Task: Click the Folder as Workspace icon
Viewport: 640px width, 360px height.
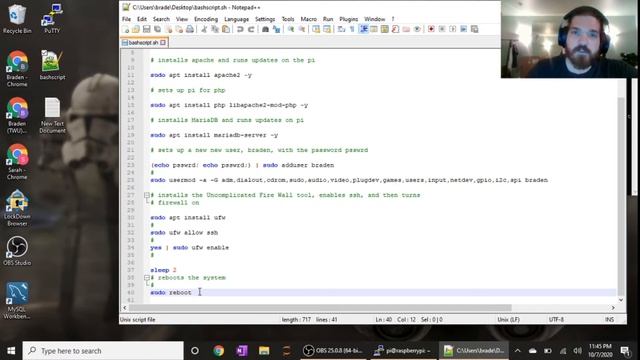Action: [x=406, y=29]
